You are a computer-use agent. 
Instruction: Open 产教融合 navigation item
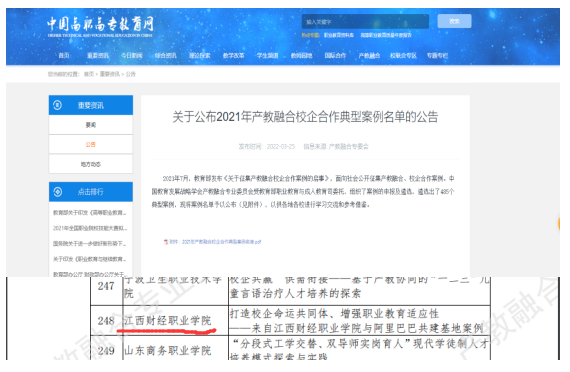click(369, 55)
